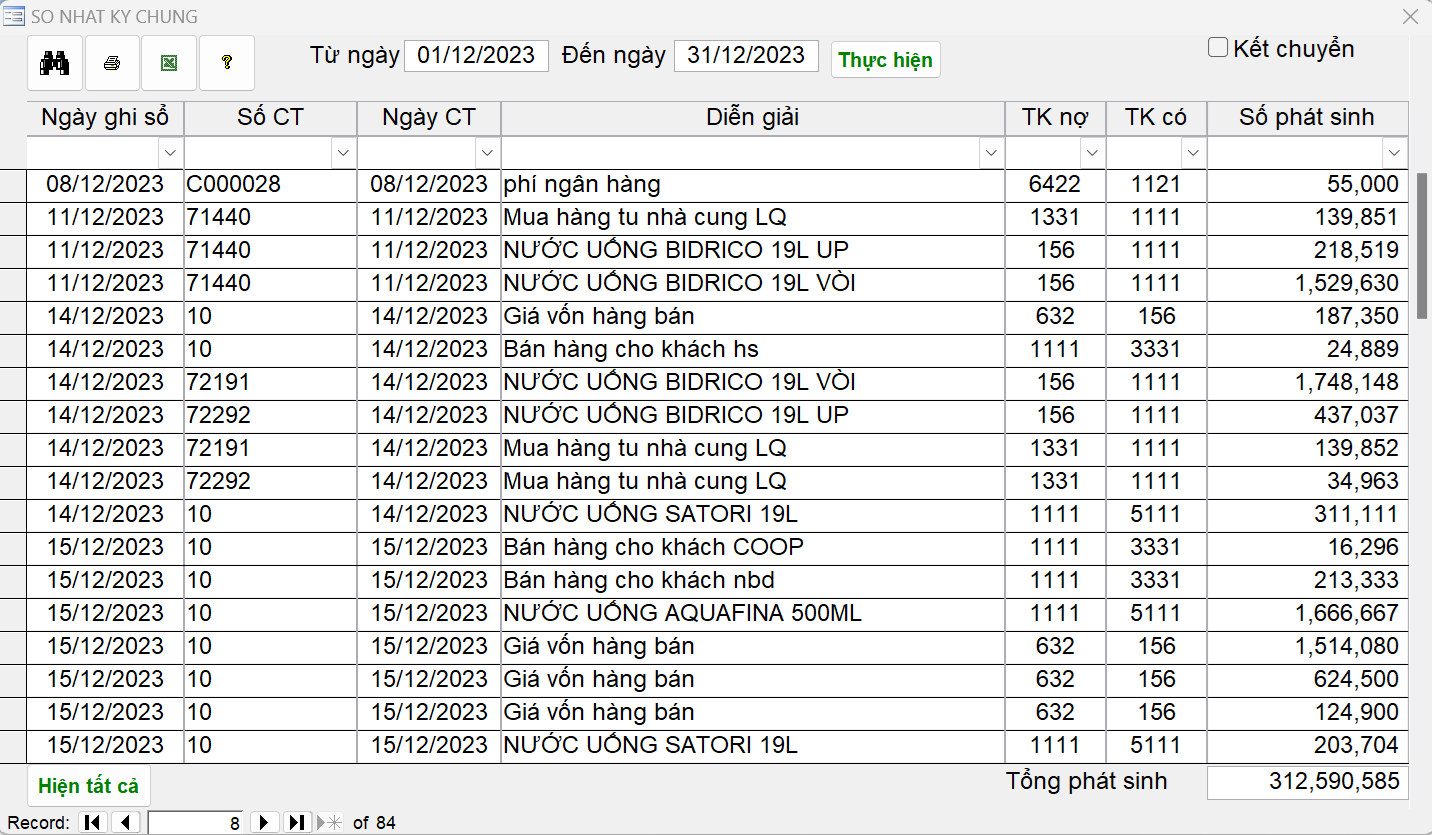1432x835 pixels.
Task: Expand the TK nợ filter dropdown
Action: coord(1092,153)
